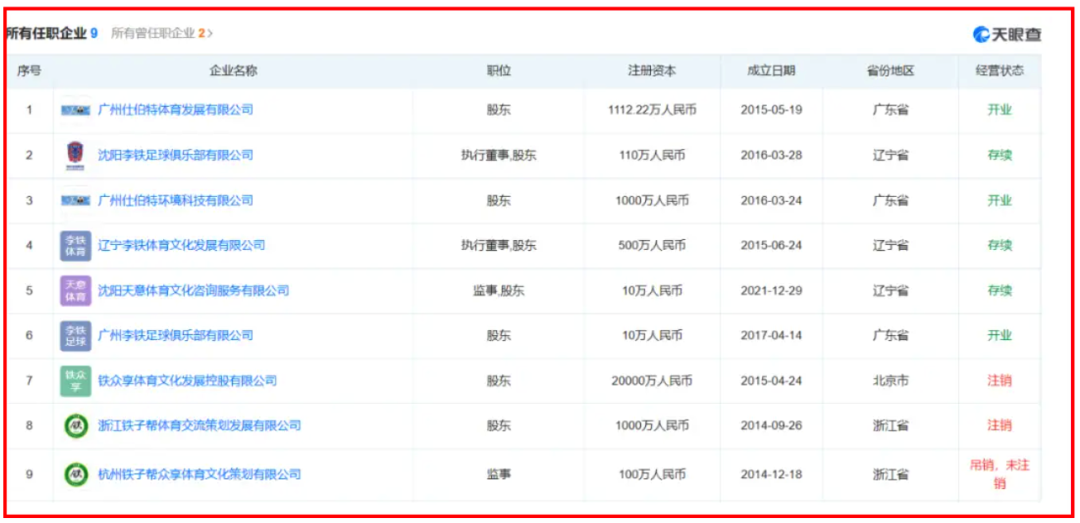Click the 辽宁李铁体育文化发展有限公司 logo badge
The image size is (1080, 523).
[x=75, y=246]
